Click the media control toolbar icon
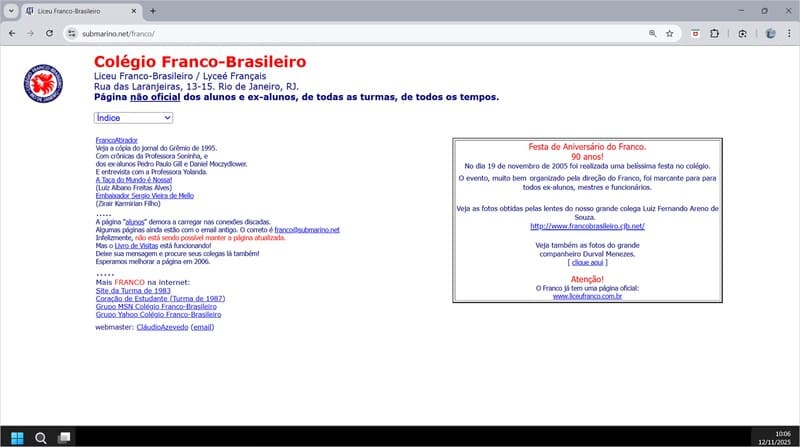Viewport: 800px width, 447px height. (x=742, y=34)
